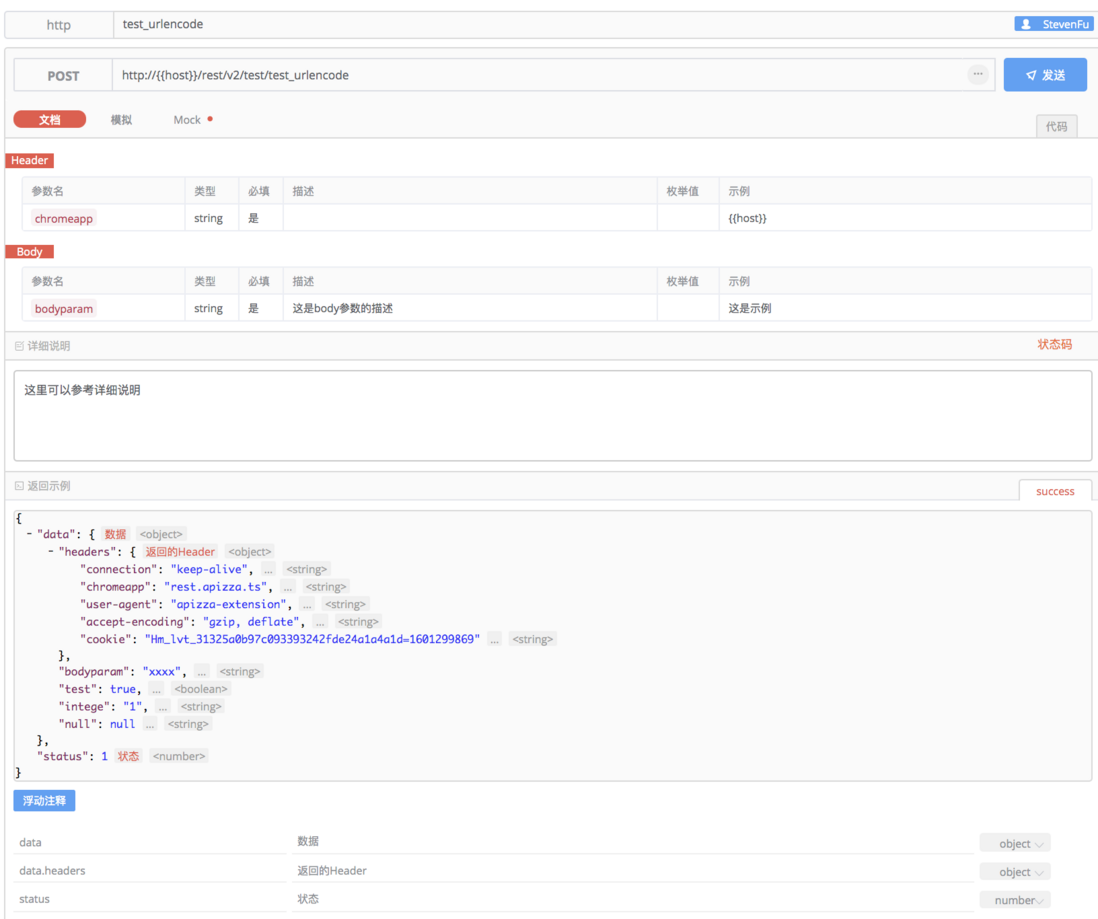Click the <boolean> type tag
This screenshot has width=1098, height=919.
[x=201, y=689]
